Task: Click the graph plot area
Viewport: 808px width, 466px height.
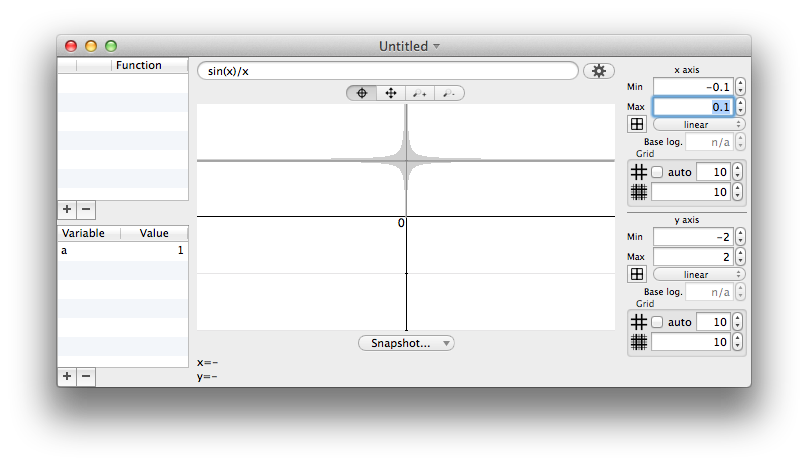Action: [x=406, y=217]
